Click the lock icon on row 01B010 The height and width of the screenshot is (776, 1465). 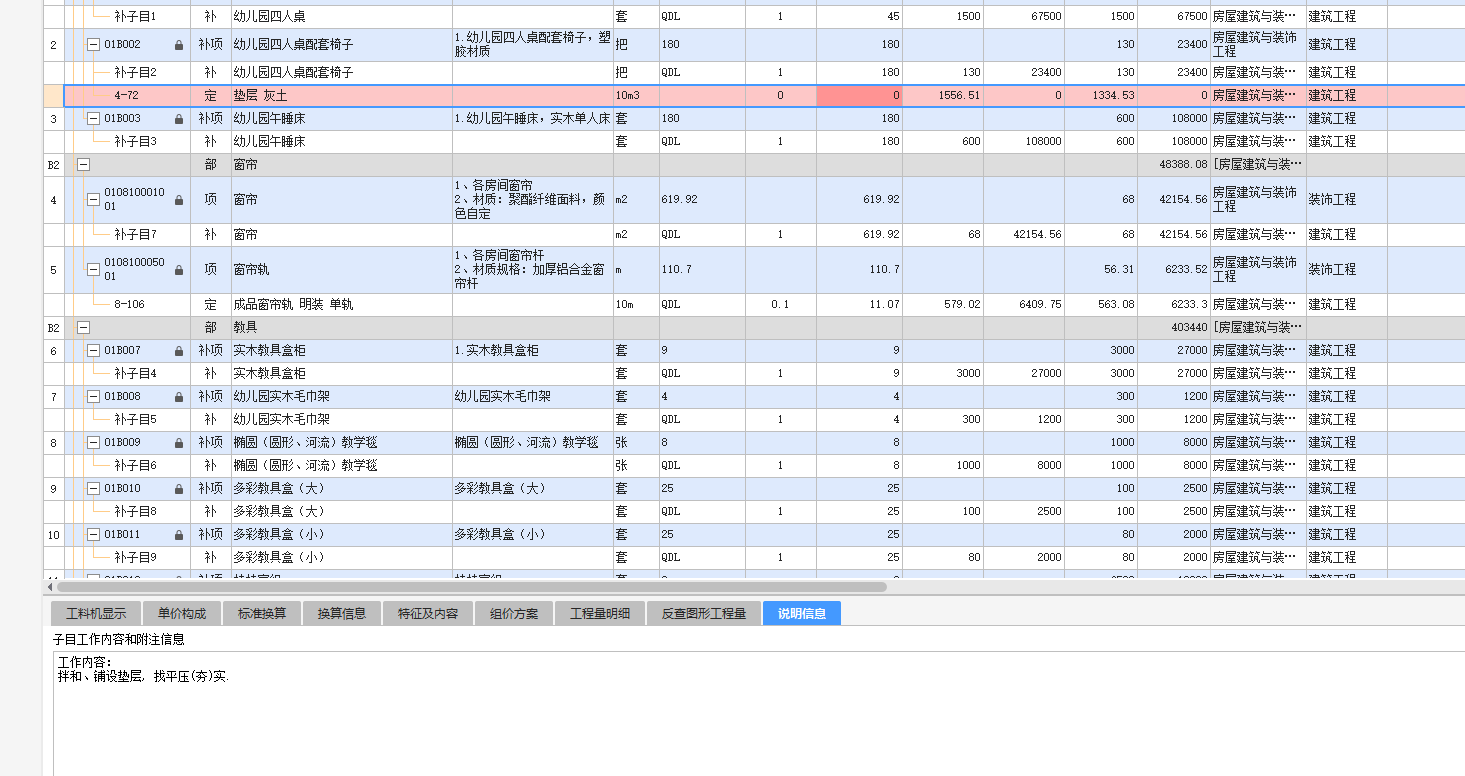(x=179, y=489)
